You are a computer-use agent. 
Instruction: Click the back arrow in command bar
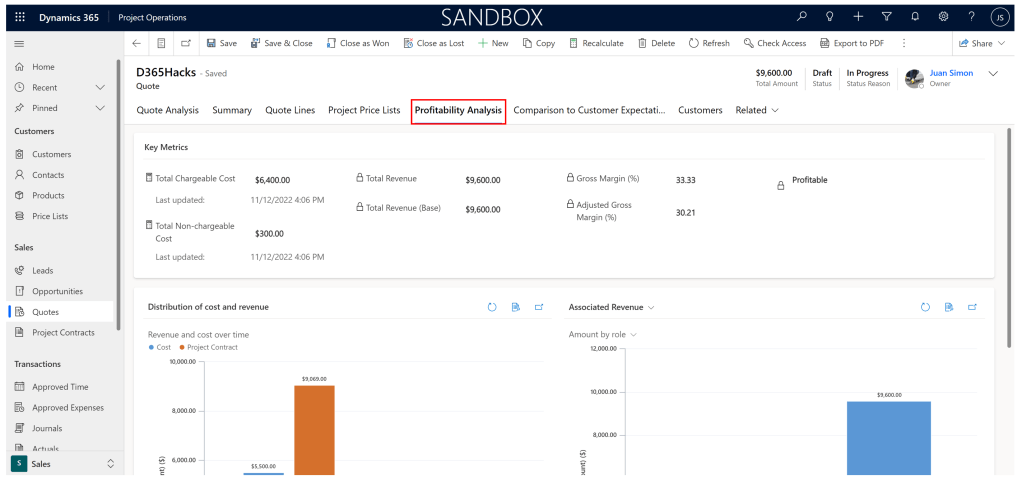tap(137, 43)
